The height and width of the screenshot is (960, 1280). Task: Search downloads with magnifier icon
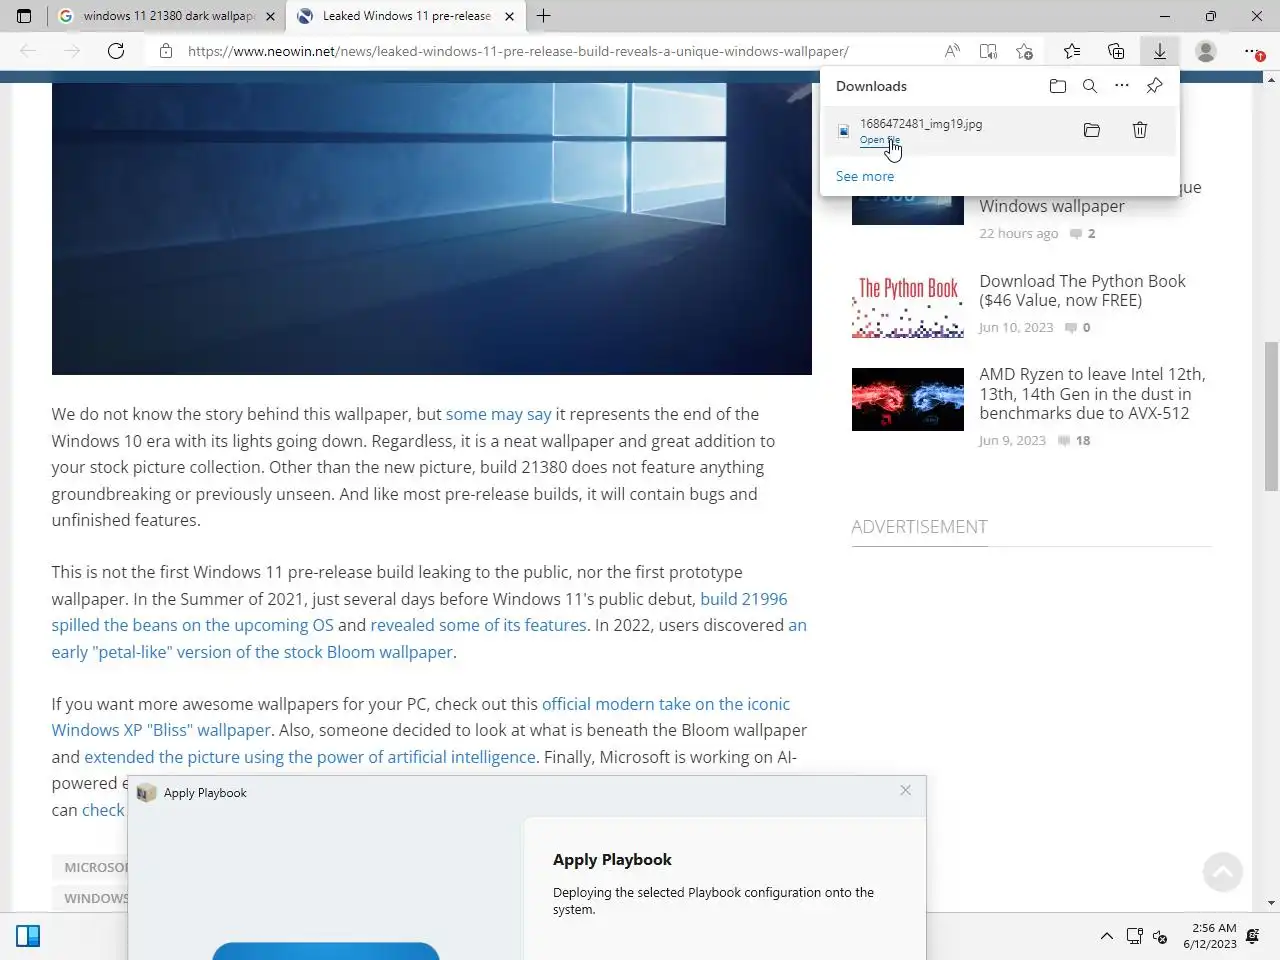[x=1090, y=86]
